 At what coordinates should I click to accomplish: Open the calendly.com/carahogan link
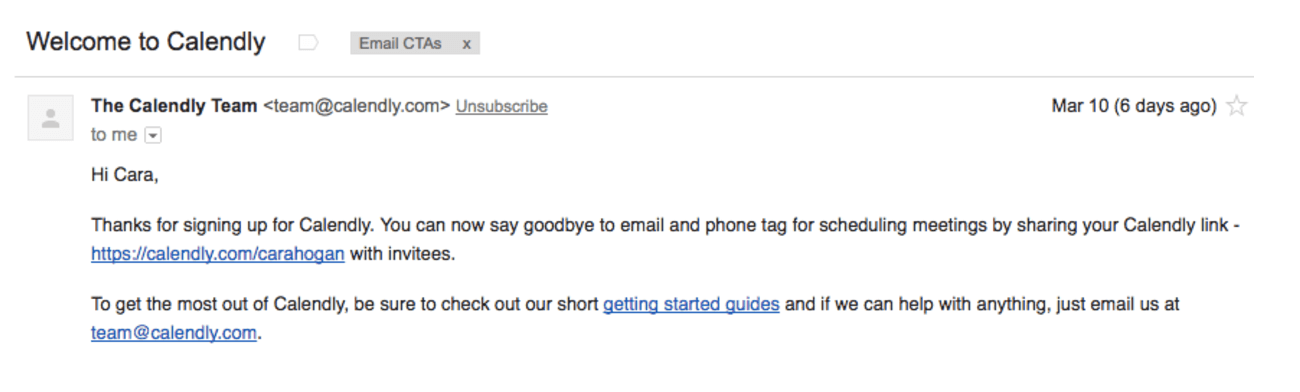click(218, 254)
